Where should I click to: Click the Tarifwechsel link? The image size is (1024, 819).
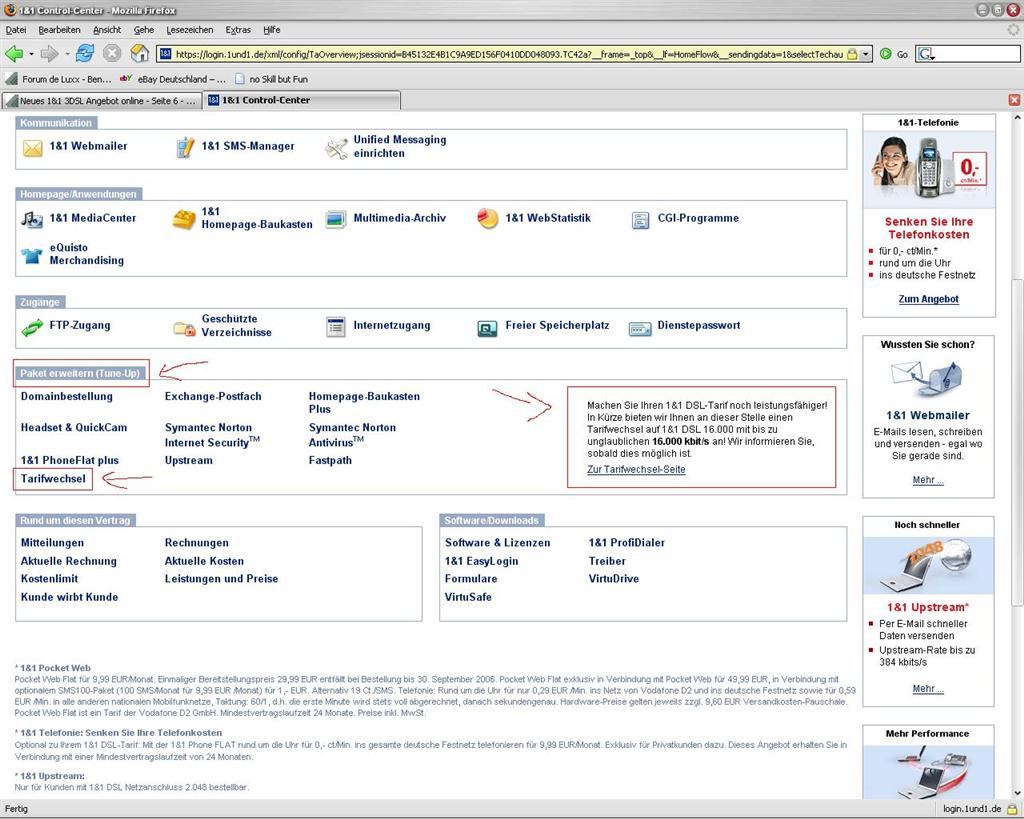(53, 479)
